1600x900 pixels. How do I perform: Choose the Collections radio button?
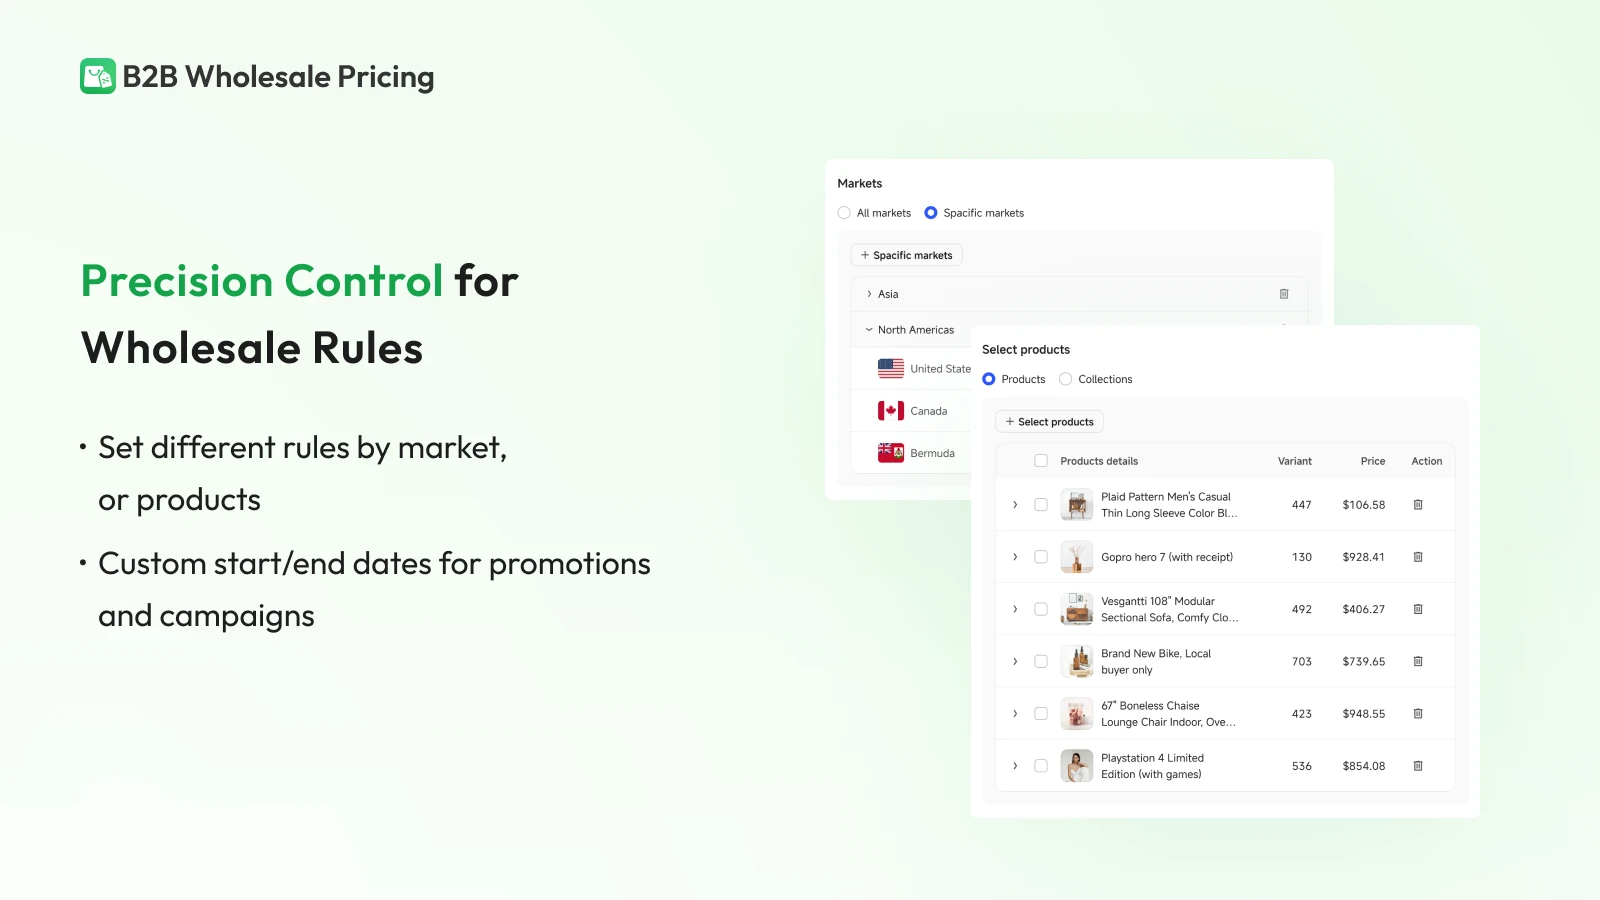click(1066, 379)
